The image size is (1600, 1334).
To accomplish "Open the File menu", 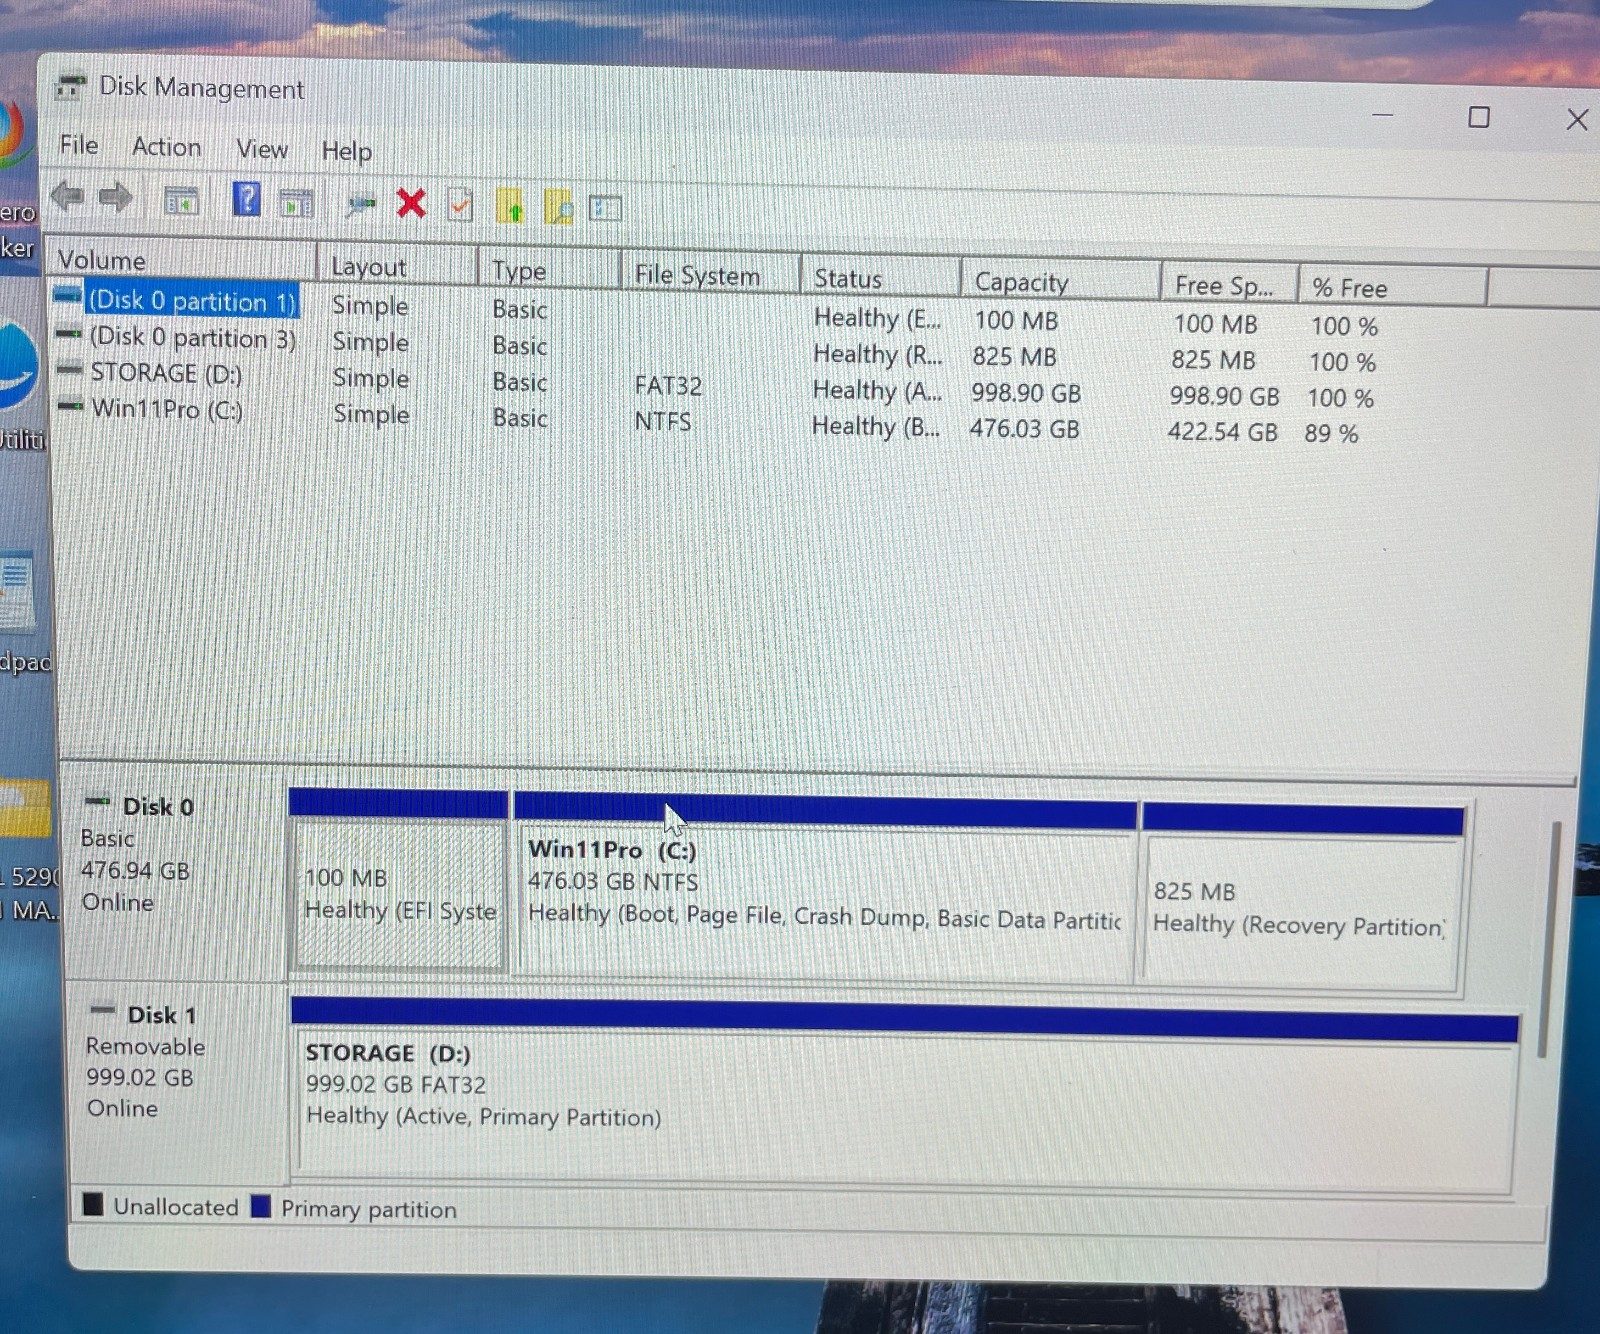I will pyautogui.click(x=79, y=145).
